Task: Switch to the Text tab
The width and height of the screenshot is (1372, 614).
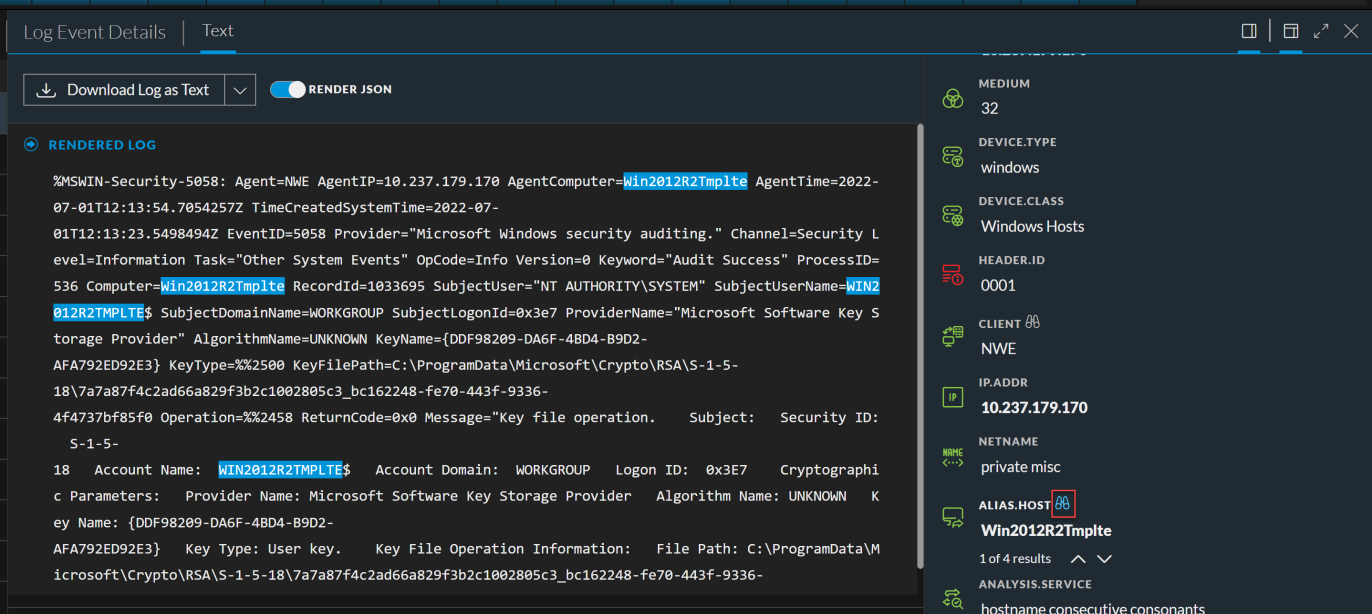Action: [218, 31]
